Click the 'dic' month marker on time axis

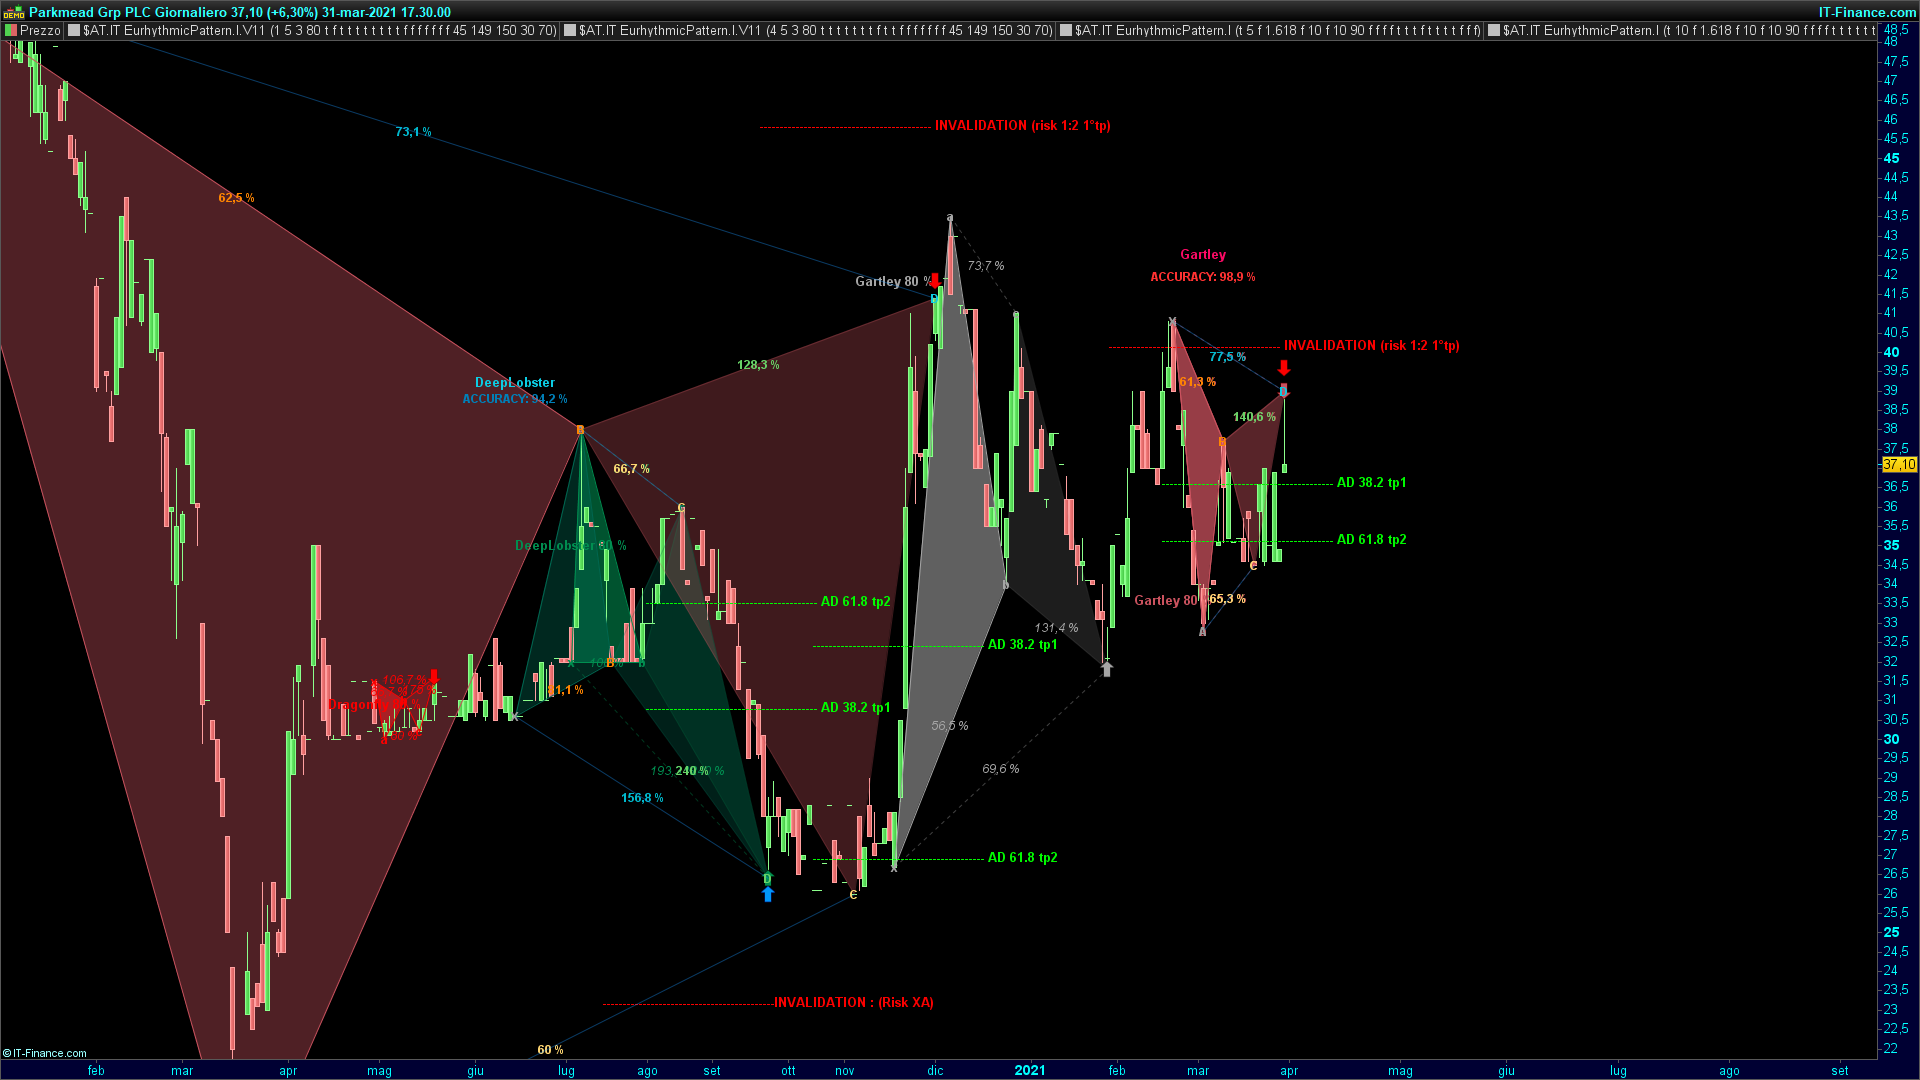[935, 1070]
